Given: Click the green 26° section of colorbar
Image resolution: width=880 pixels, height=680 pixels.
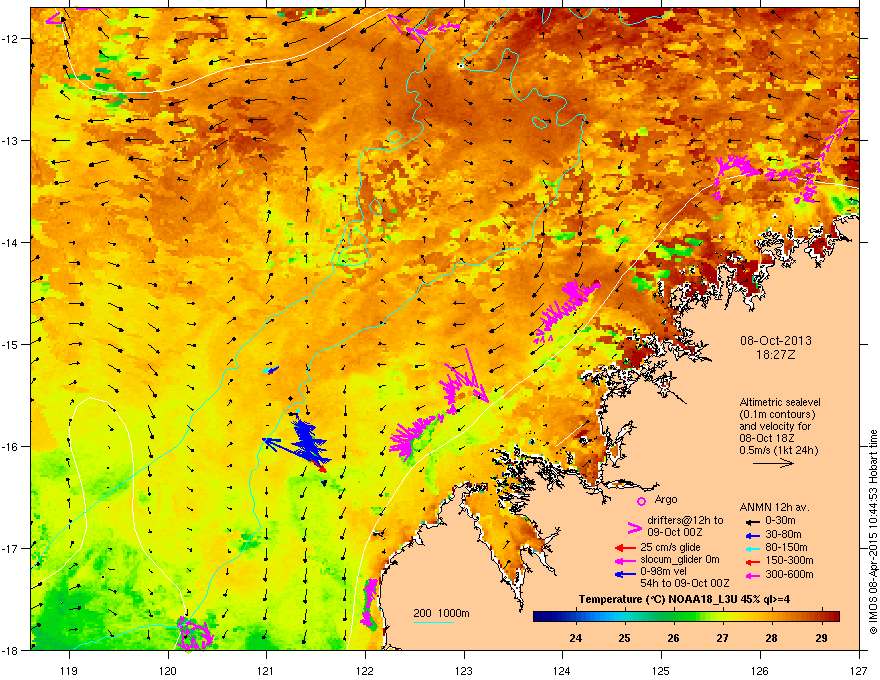Looking at the screenshot, I should click(673, 616).
